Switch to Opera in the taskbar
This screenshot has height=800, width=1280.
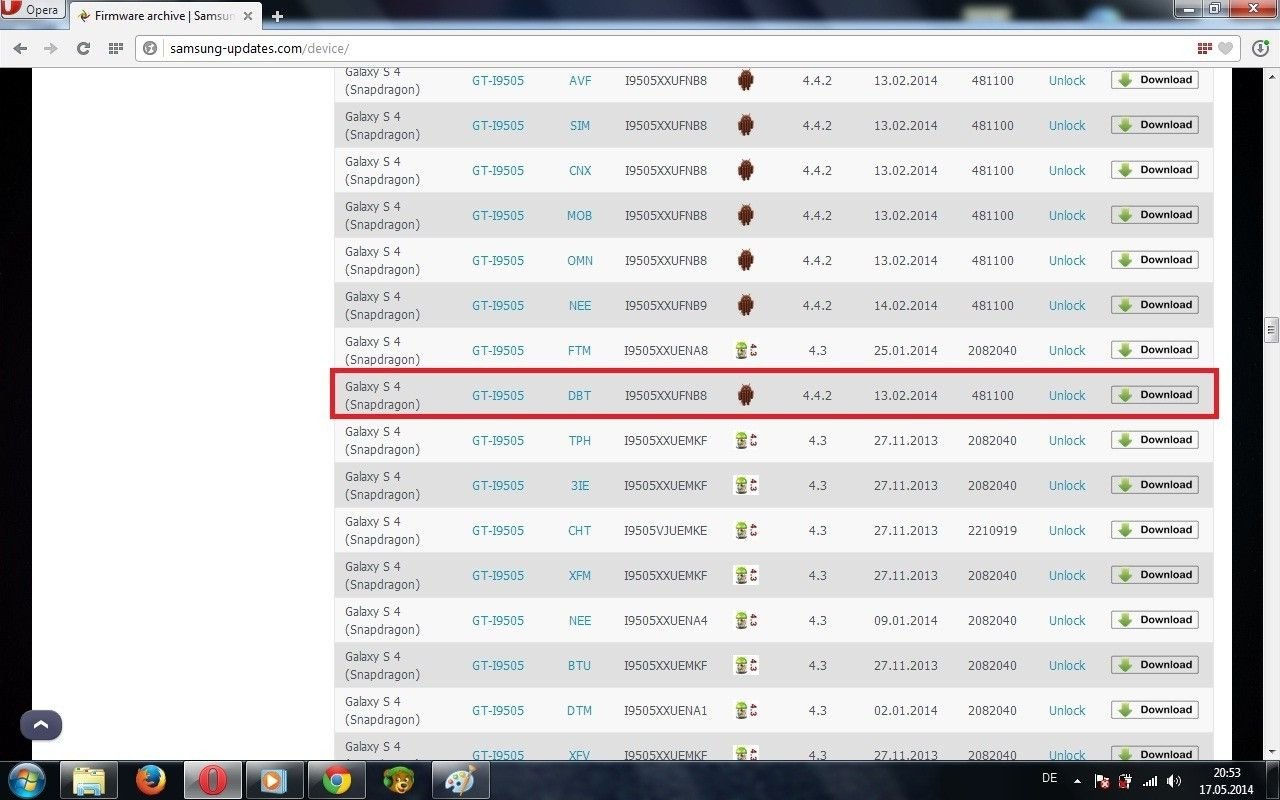coord(213,780)
